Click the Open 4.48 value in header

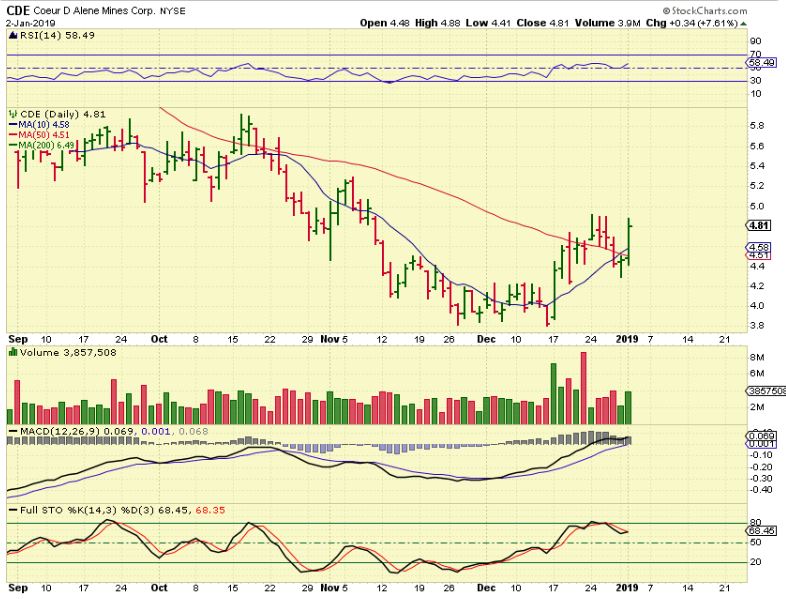[x=385, y=23]
